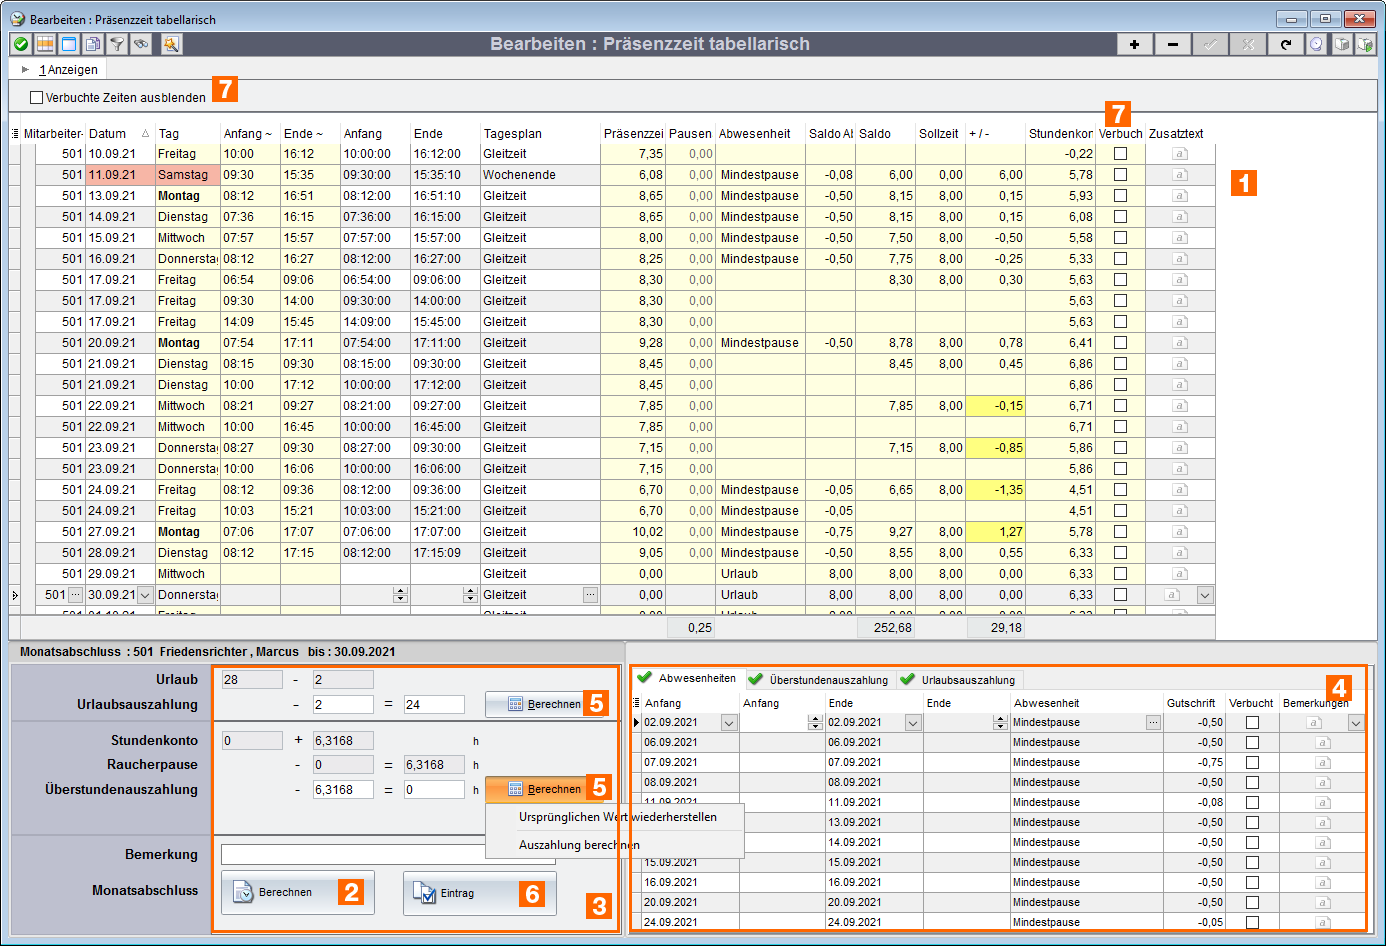Click the funnel filter toolbar icon
Image resolution: width=1386 pixels, height=946 pixels.
click(117, 44)
